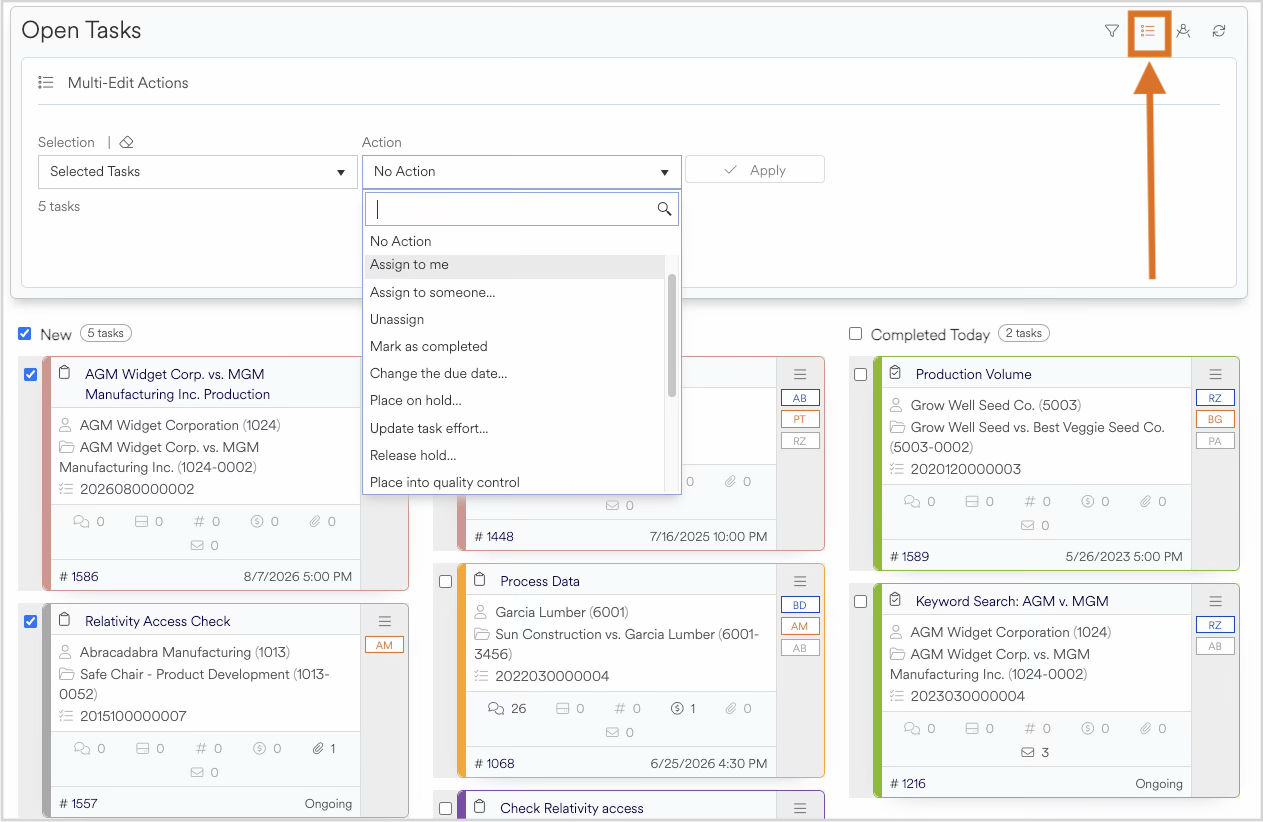
Task: Click PT assignee badge on task 1448
Action: [x=800, y=420]
